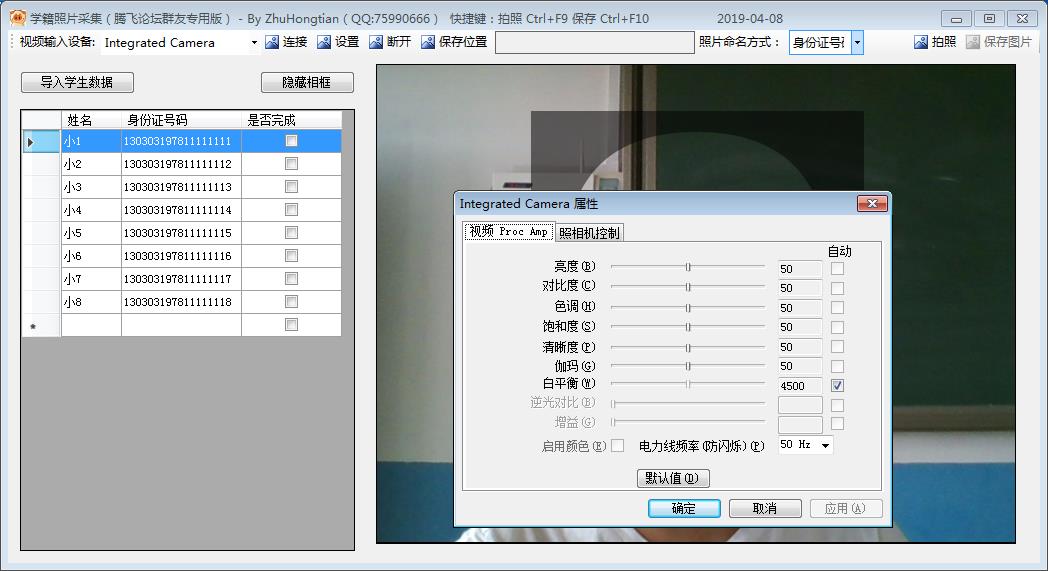Check 是否完成 box for 小5
The width and height of the screenshot is (1048, 571).
[291, 233]
